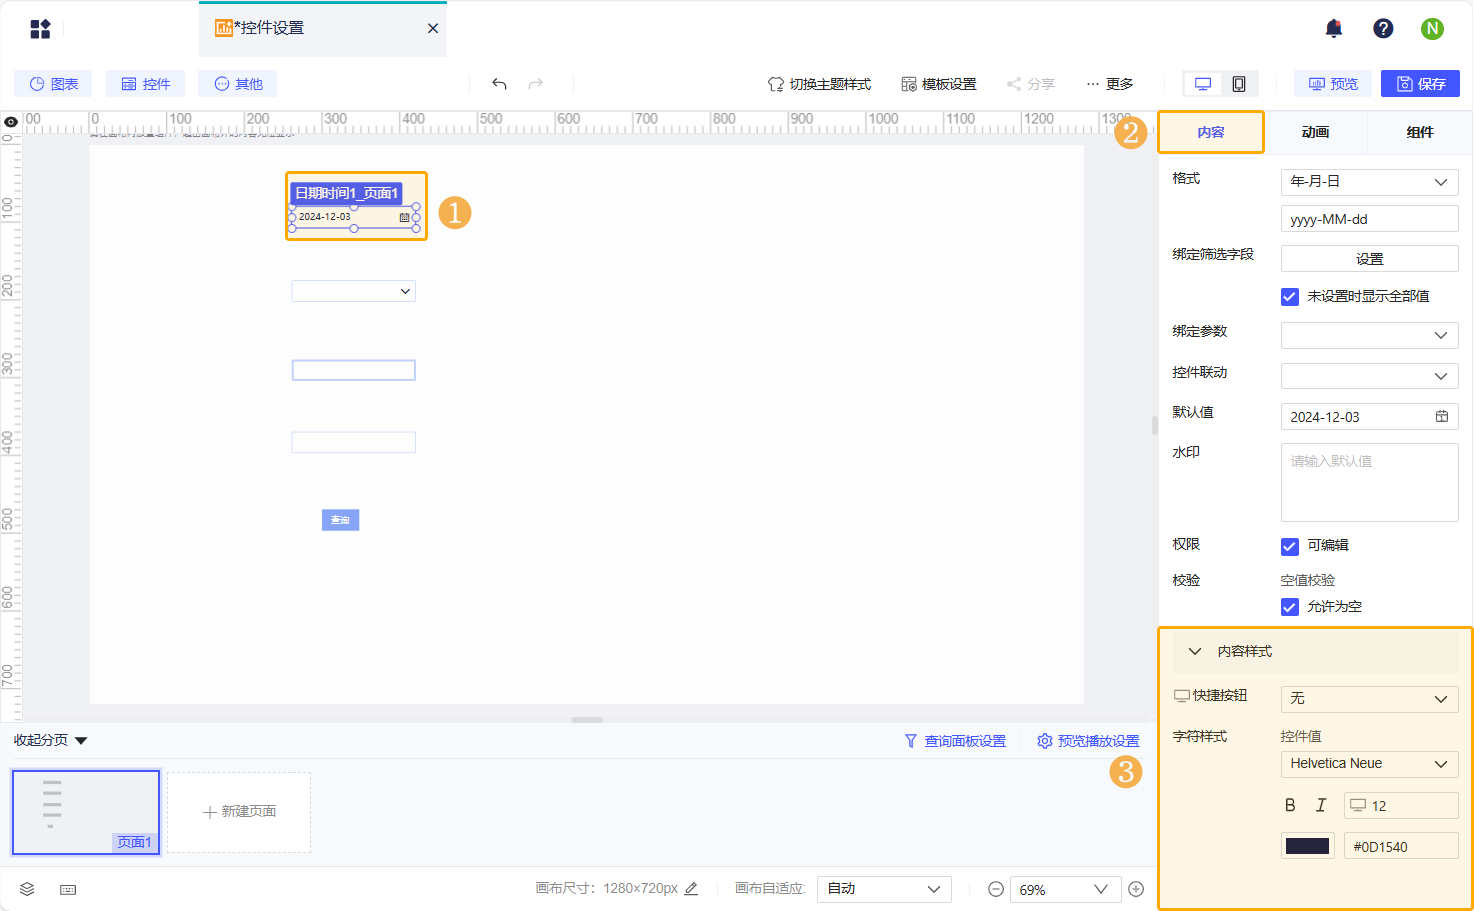1474x911 pixels.
Task: Switch to the 内容 tab
Action: point(1211,132)
